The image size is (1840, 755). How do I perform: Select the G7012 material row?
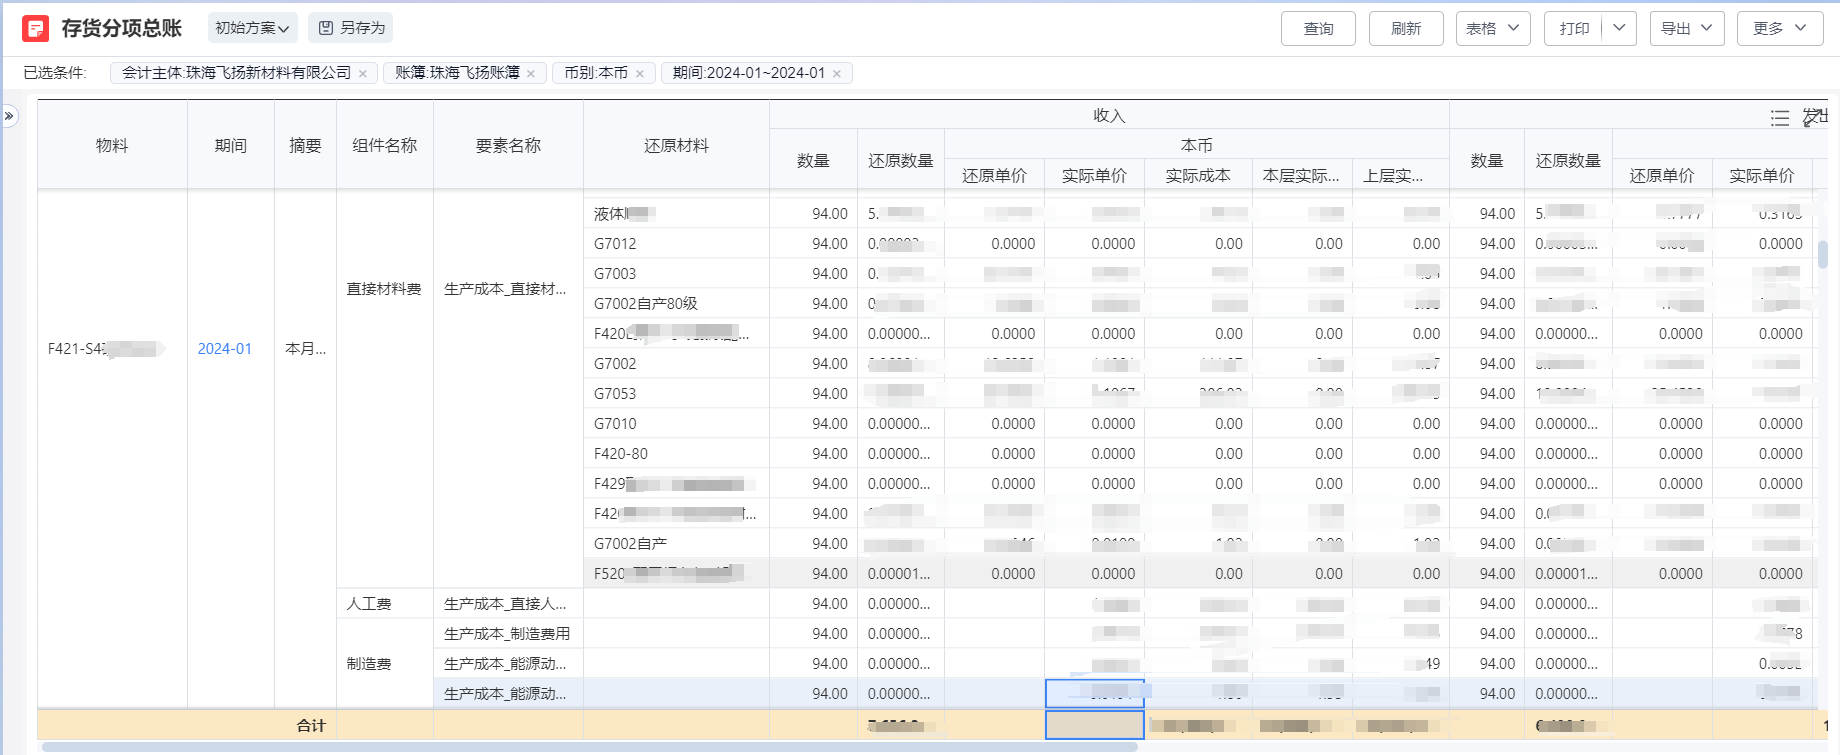tap(676, 244)
